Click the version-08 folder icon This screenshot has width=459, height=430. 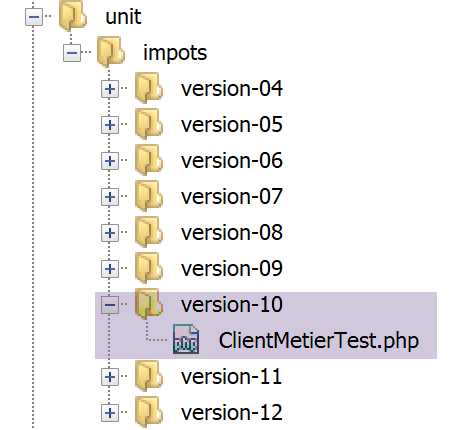point(149,232)
